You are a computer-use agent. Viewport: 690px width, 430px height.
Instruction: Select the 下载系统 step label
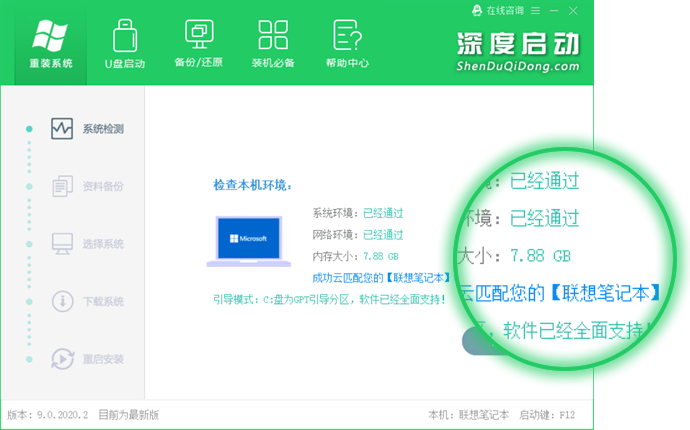[103, 302]
